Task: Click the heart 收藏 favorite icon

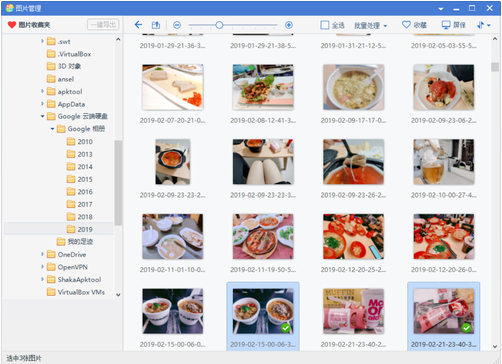Action: tap(406, 25)
